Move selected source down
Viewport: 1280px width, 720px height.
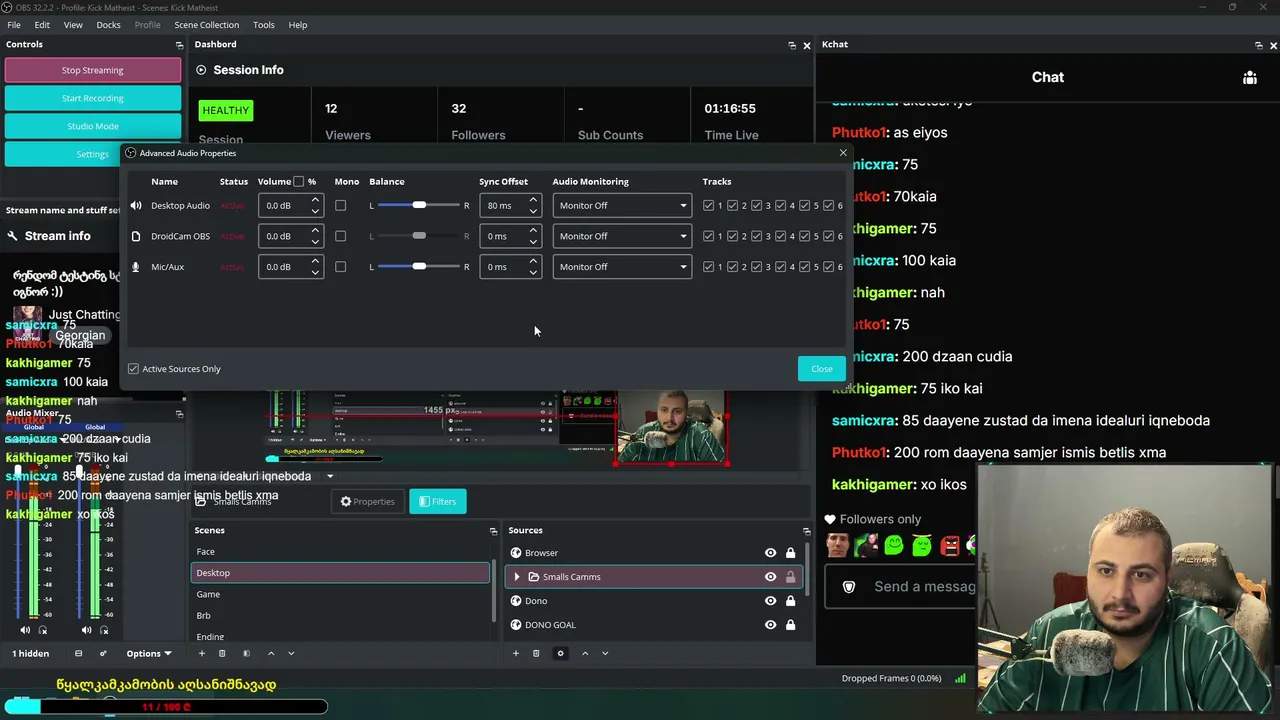[x=605, y=653]
